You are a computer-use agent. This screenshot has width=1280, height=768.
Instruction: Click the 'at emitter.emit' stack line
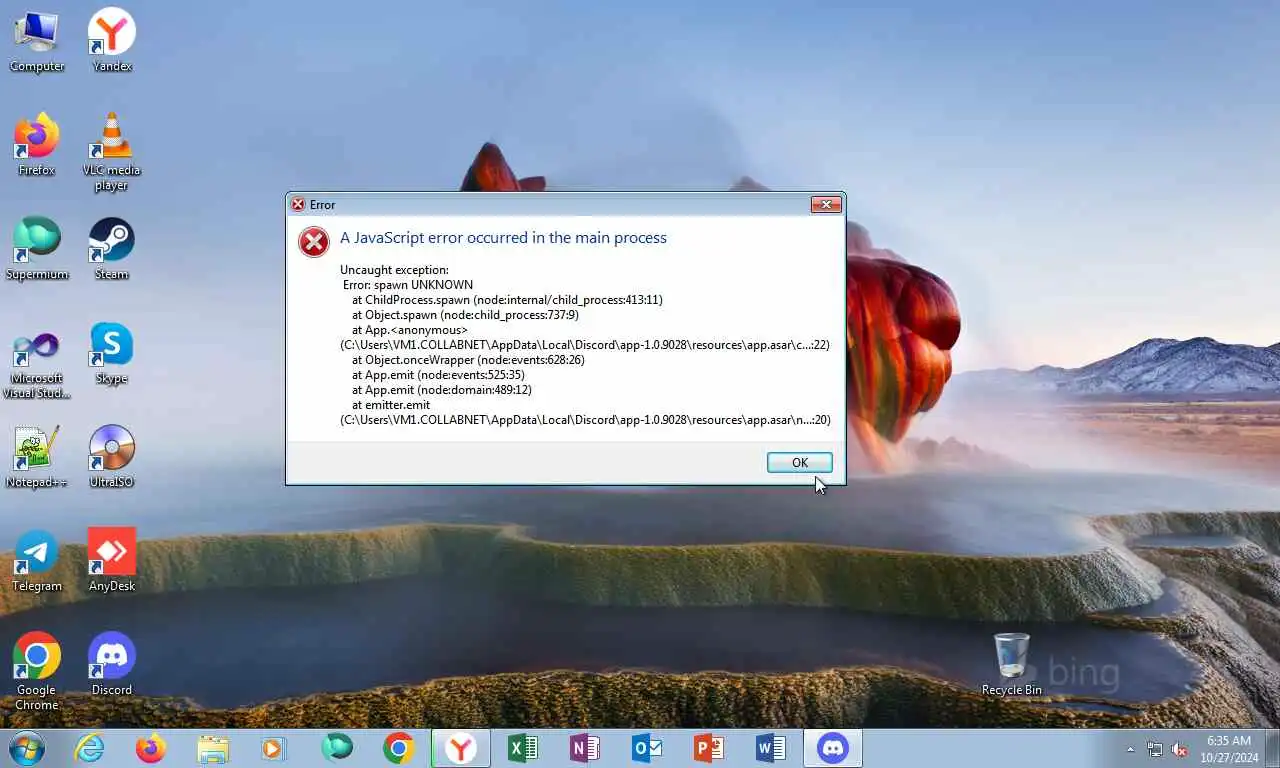391,405
